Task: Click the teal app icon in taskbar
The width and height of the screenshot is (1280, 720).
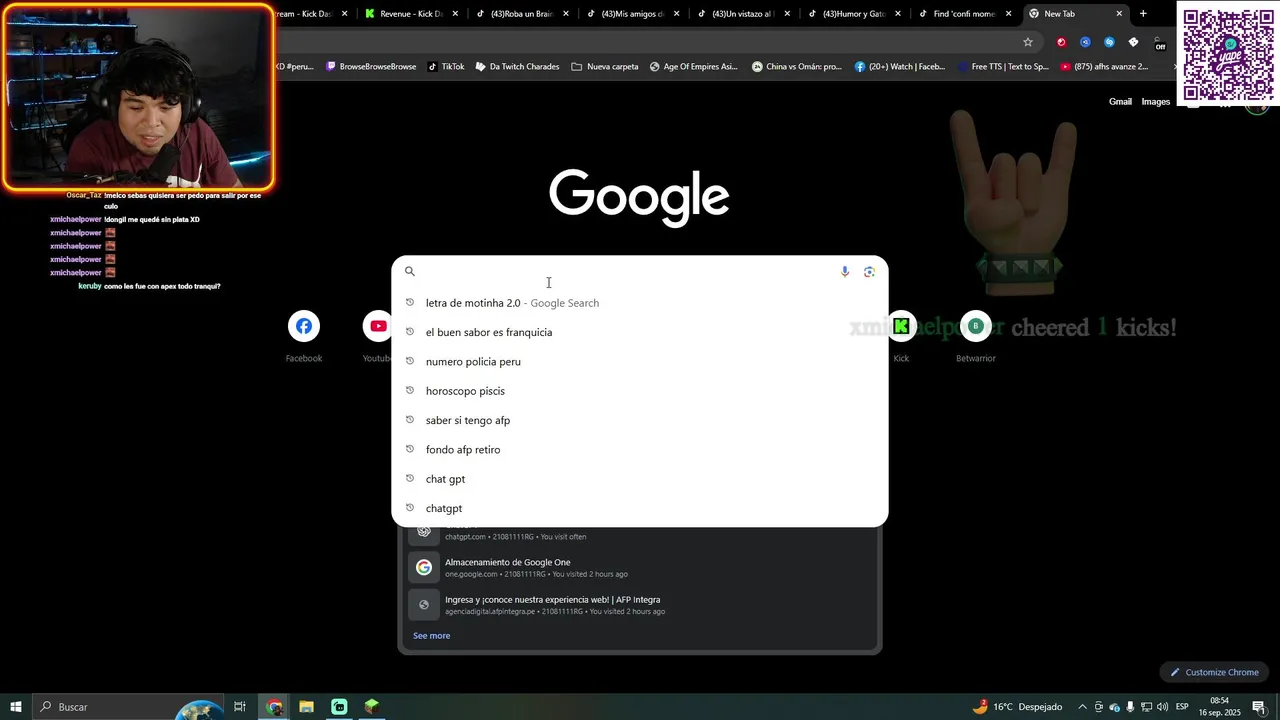Action: pyautogui.click(x=339, y=707)
